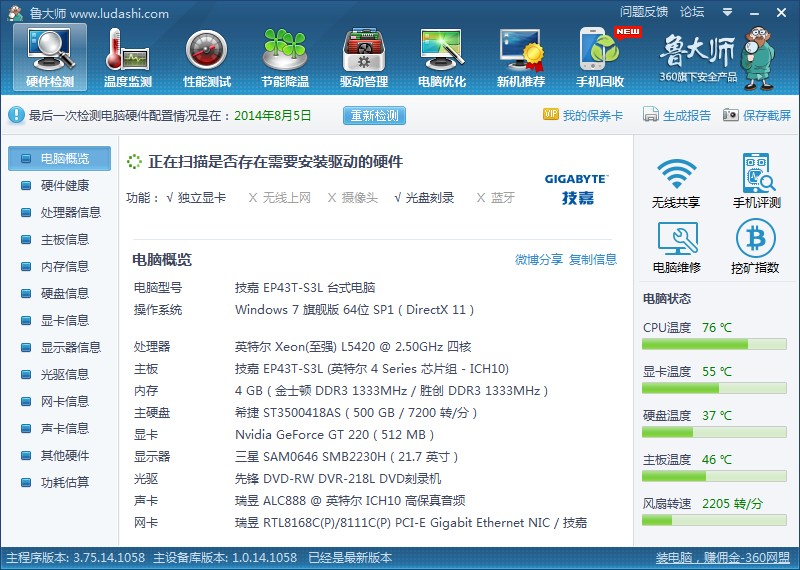800x570 pixels.
Task: Open 新机推荐 new PC recommendations
Action: coord(521,58)
